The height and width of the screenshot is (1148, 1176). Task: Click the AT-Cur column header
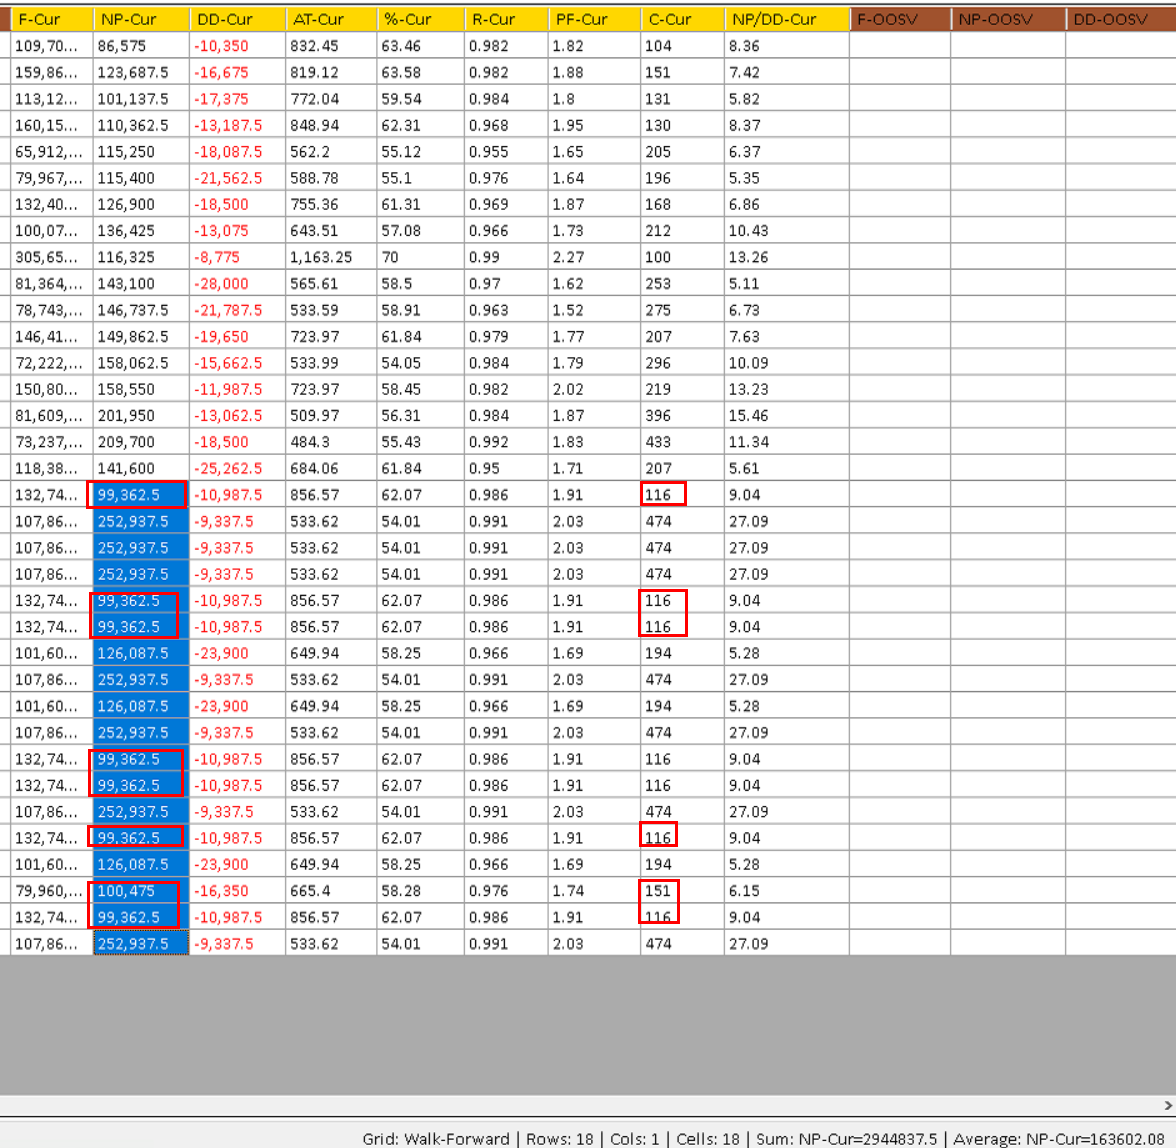(x=331, y=19)
